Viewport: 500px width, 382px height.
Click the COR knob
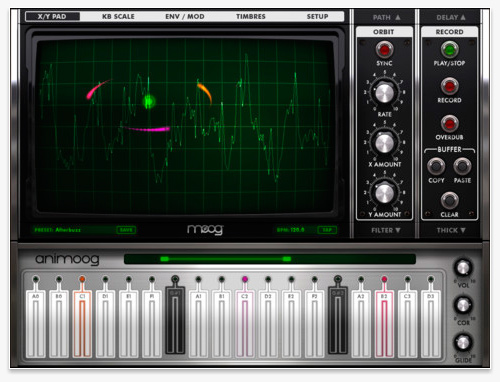click(463, 305)
